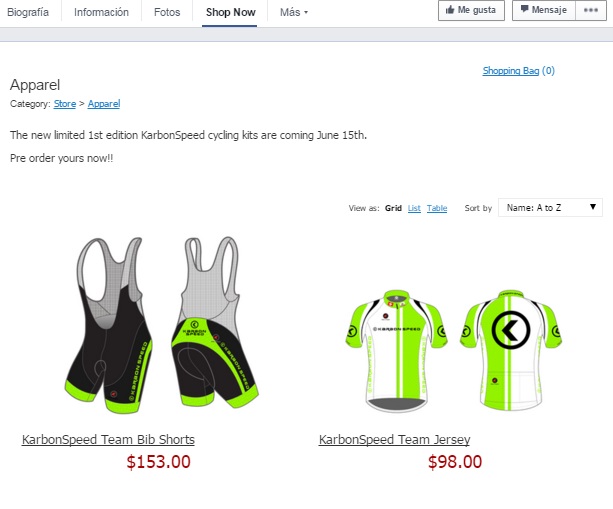Switch view to Table
This screenshot has width=613, height=509.
coord(437,208)
